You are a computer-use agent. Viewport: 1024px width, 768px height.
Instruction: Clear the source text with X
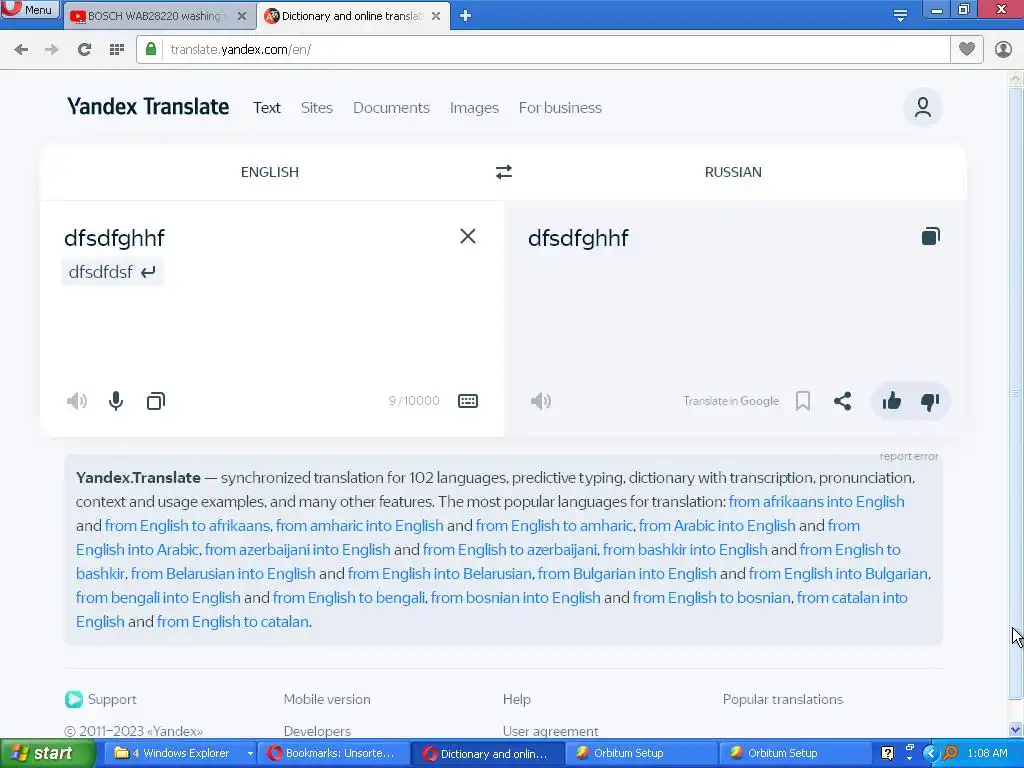[x=468, y=236]
